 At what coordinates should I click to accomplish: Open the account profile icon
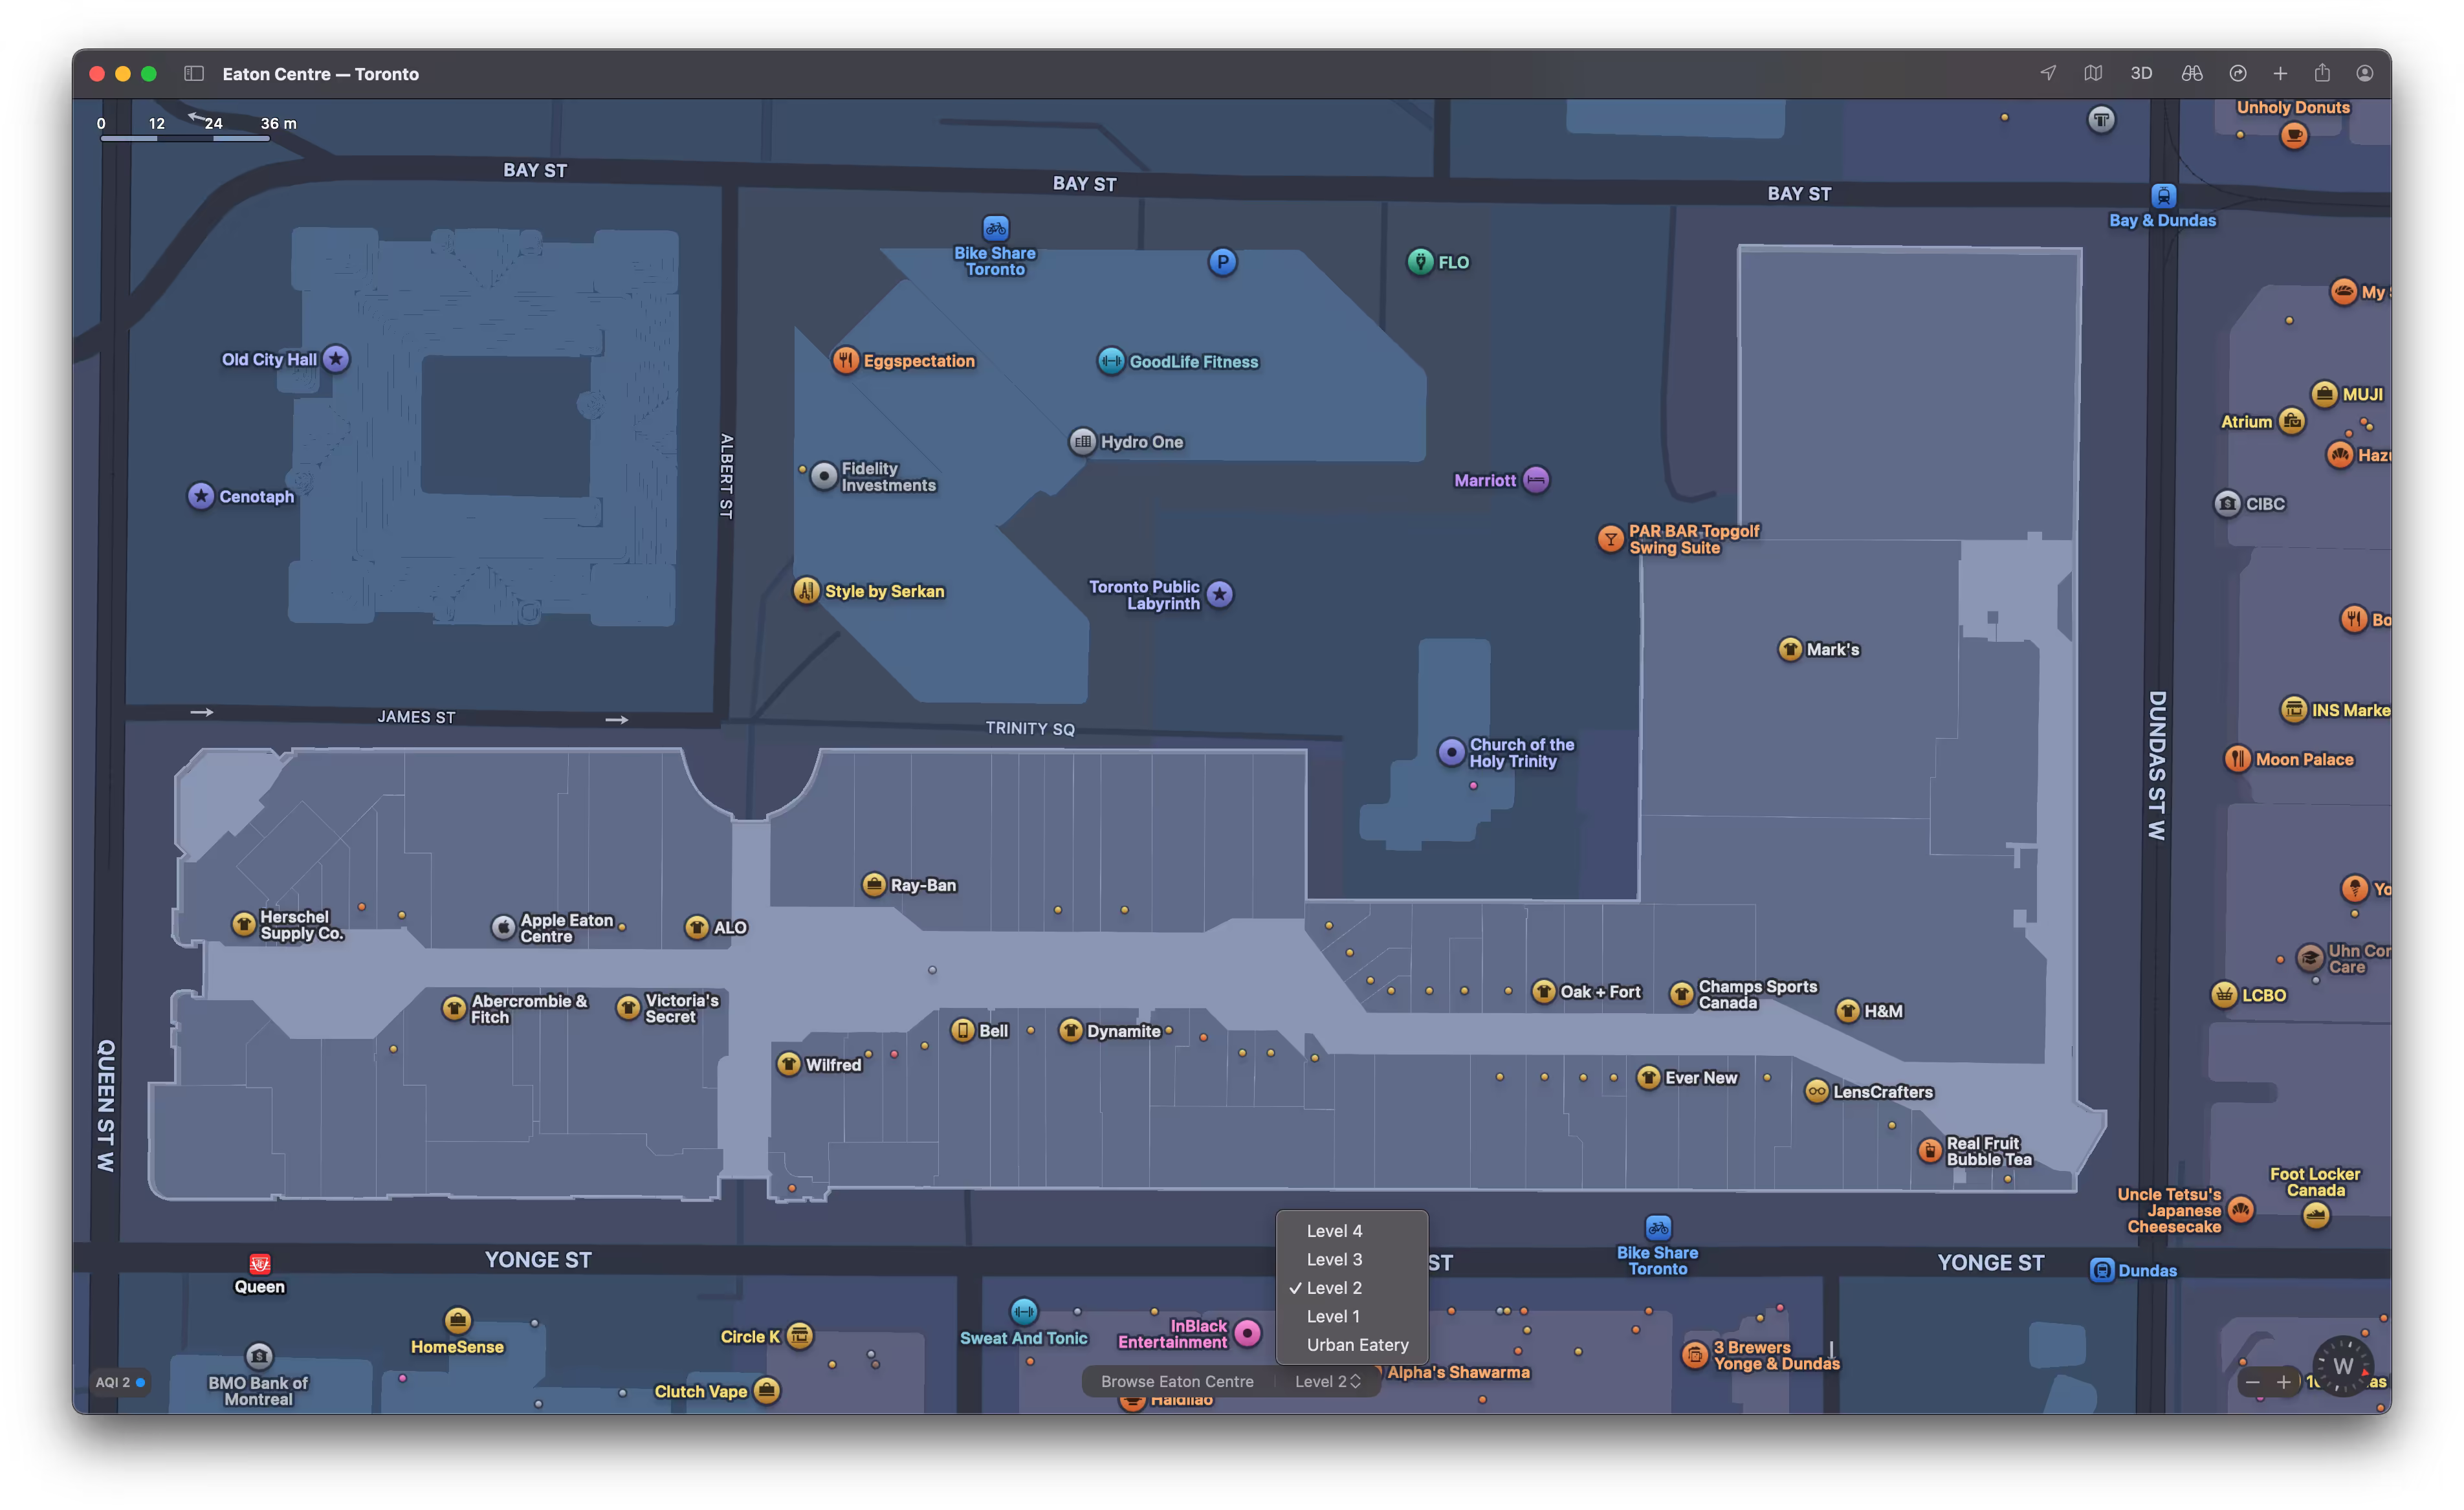(x=2365, y=73)
